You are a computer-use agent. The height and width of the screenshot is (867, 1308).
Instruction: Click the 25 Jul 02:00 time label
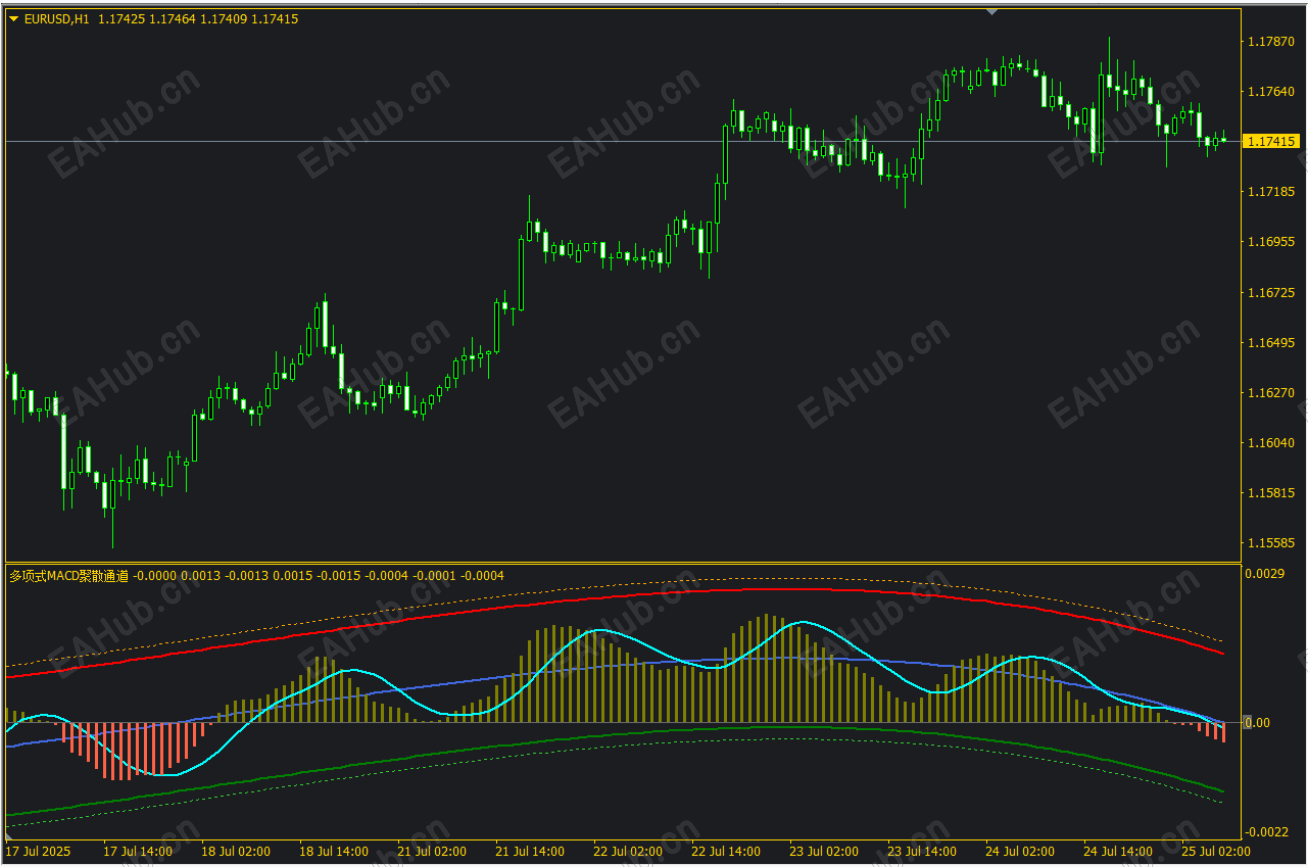[1216, 851]
